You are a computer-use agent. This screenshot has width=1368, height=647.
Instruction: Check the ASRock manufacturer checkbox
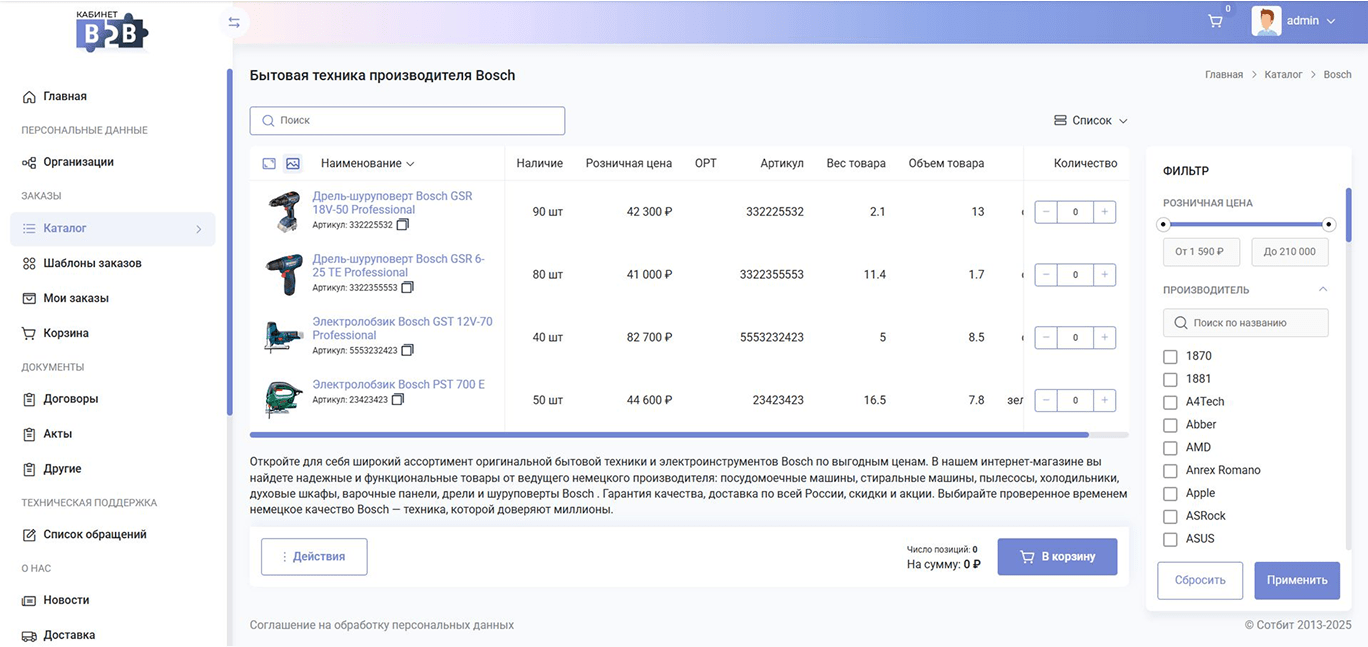coord(1170,517)
